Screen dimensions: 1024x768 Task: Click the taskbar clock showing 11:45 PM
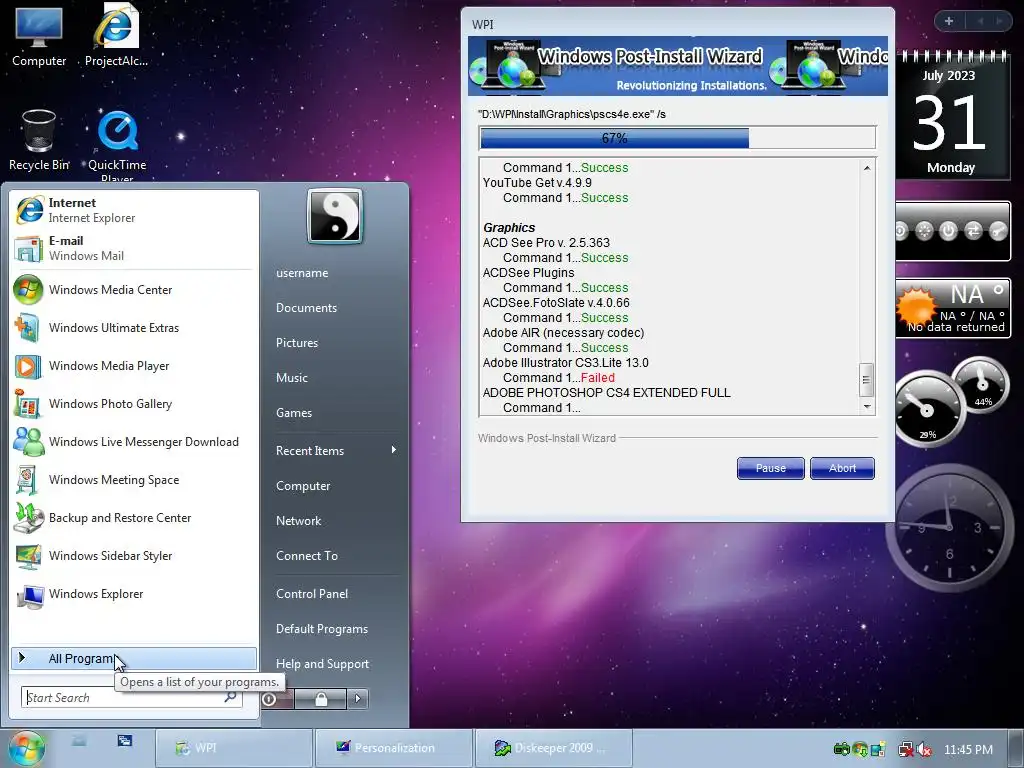click(x=968, y=750)
